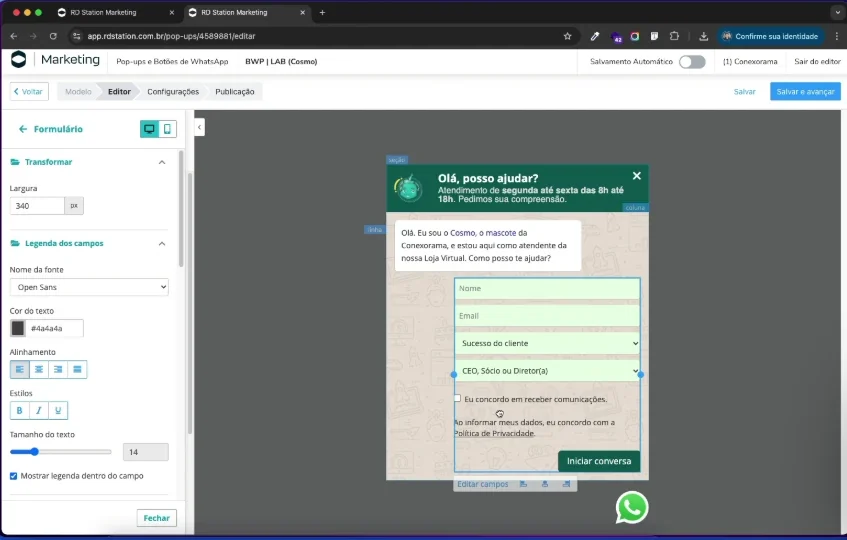847x540 pixels.
Task: Open the Cor do texto color swatch
Action: click(18, 328)
